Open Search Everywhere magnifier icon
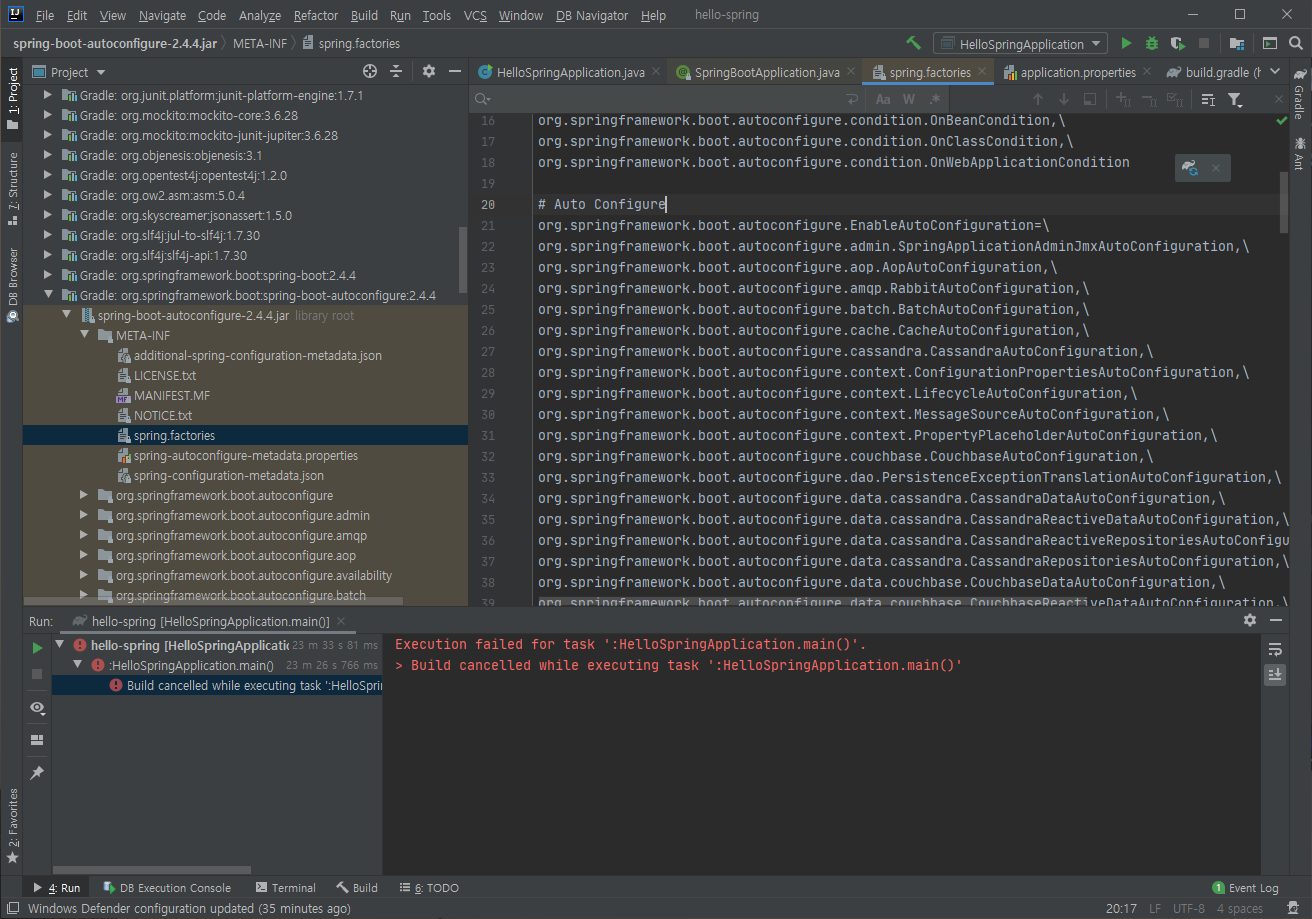This screenshot has height=919, width=1312. click(x=1295, y=43)
